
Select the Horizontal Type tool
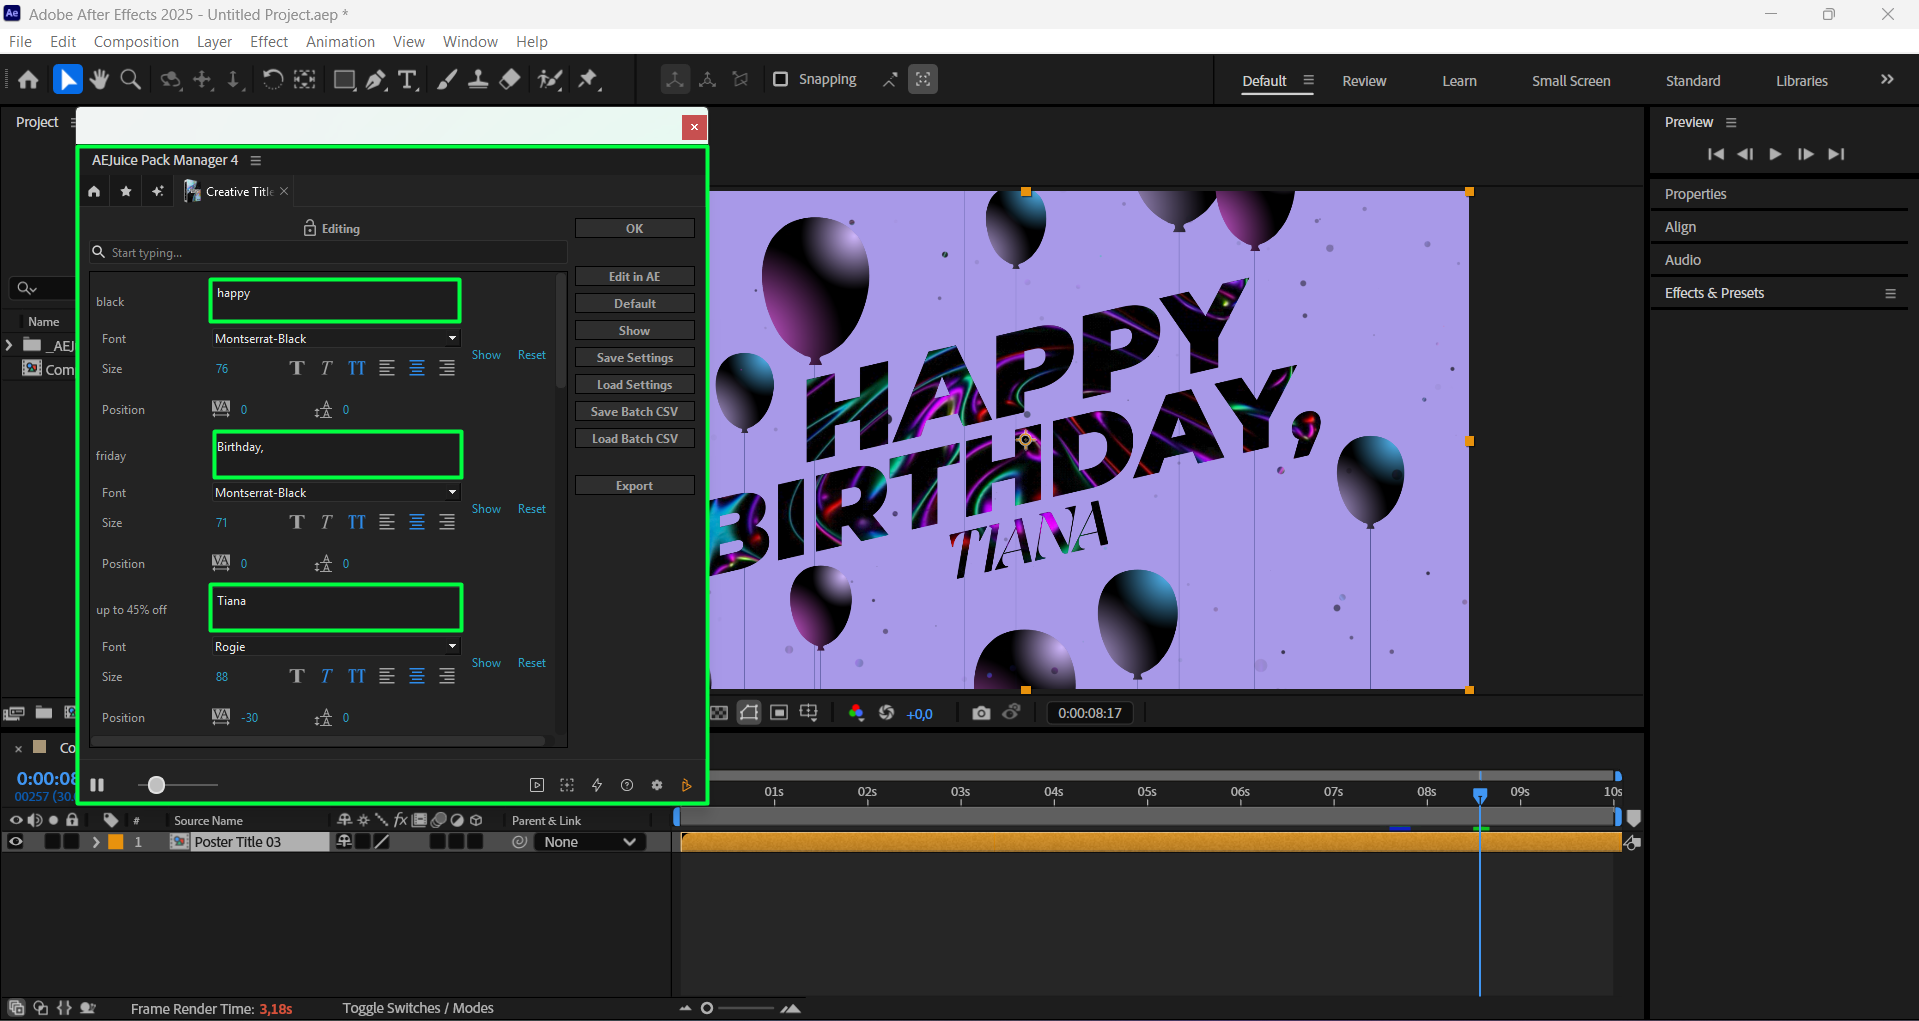click(407, 80)
